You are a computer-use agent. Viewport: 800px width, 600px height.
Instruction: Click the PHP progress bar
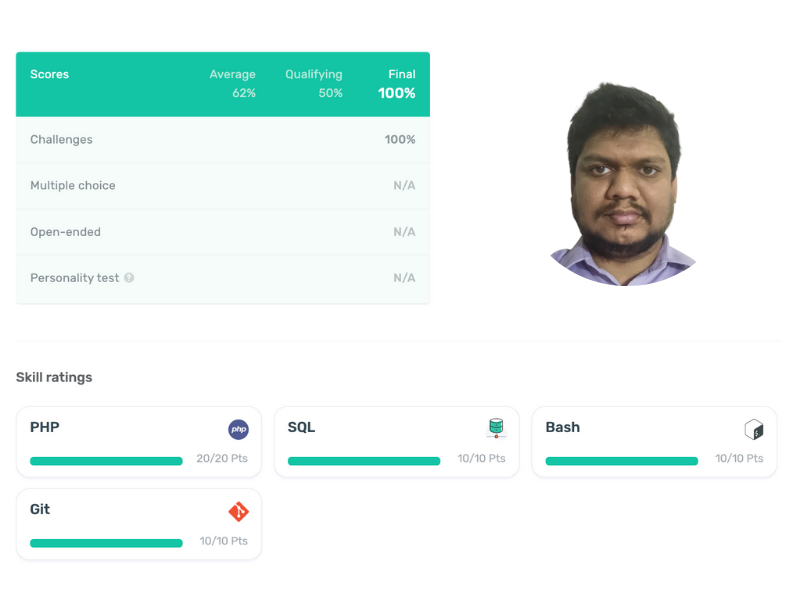coord(106,461)
